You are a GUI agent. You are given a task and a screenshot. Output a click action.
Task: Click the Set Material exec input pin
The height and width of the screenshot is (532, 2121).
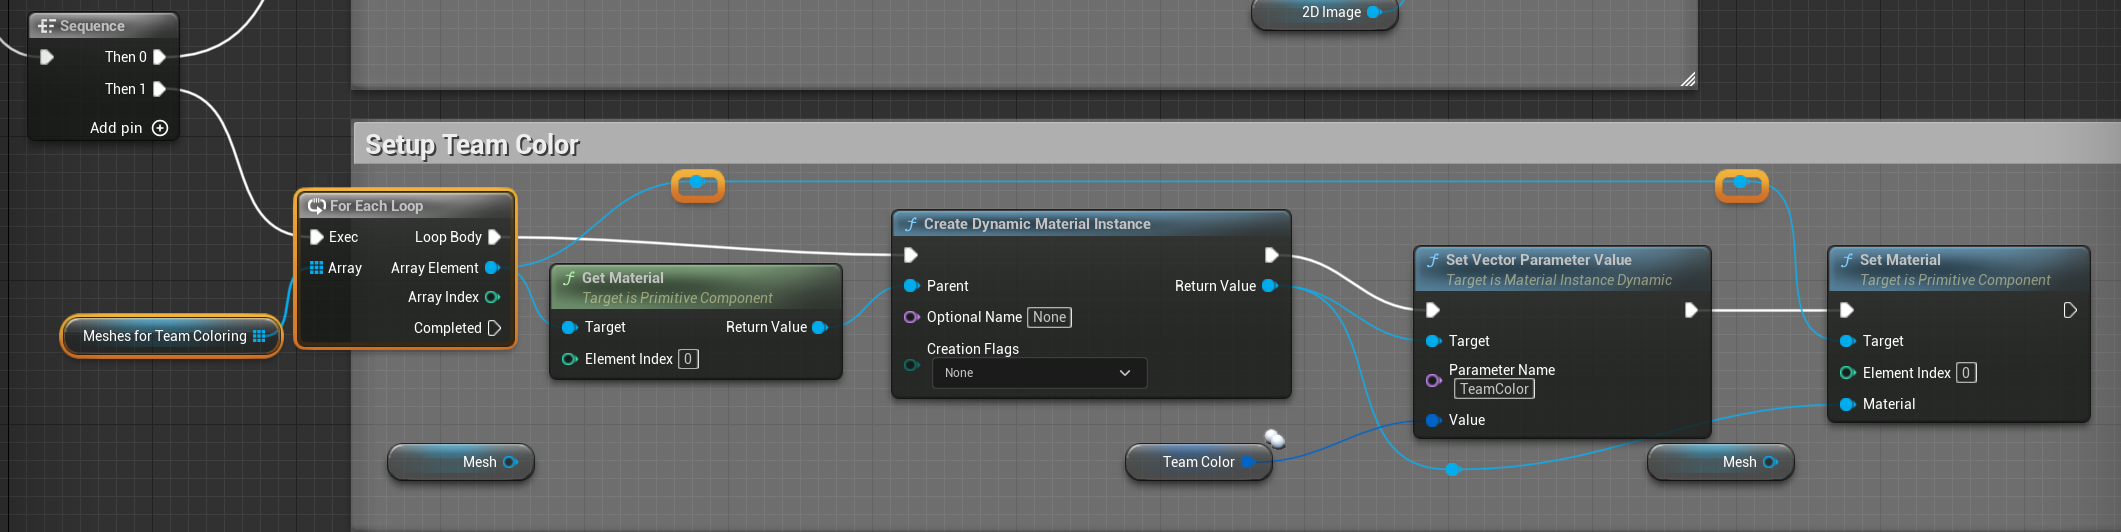click(1847, 310)
